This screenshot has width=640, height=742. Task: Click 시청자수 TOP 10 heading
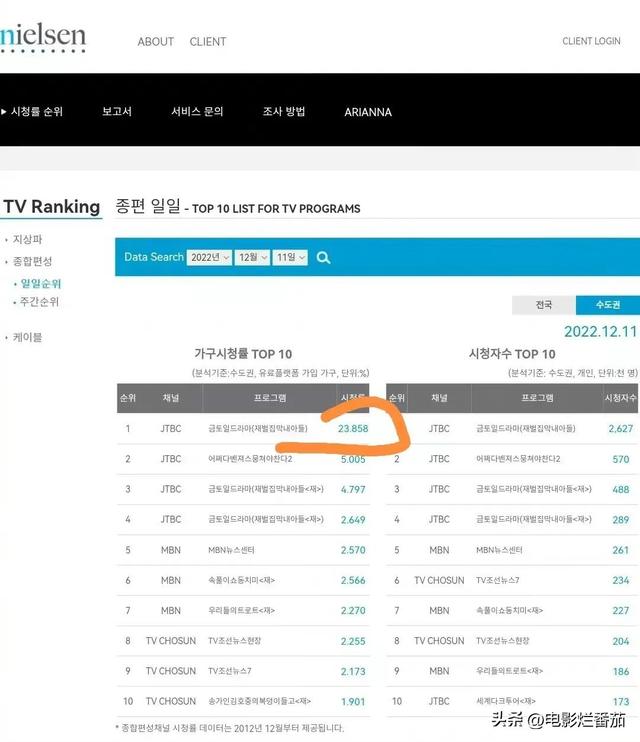[x=512, y=354]
